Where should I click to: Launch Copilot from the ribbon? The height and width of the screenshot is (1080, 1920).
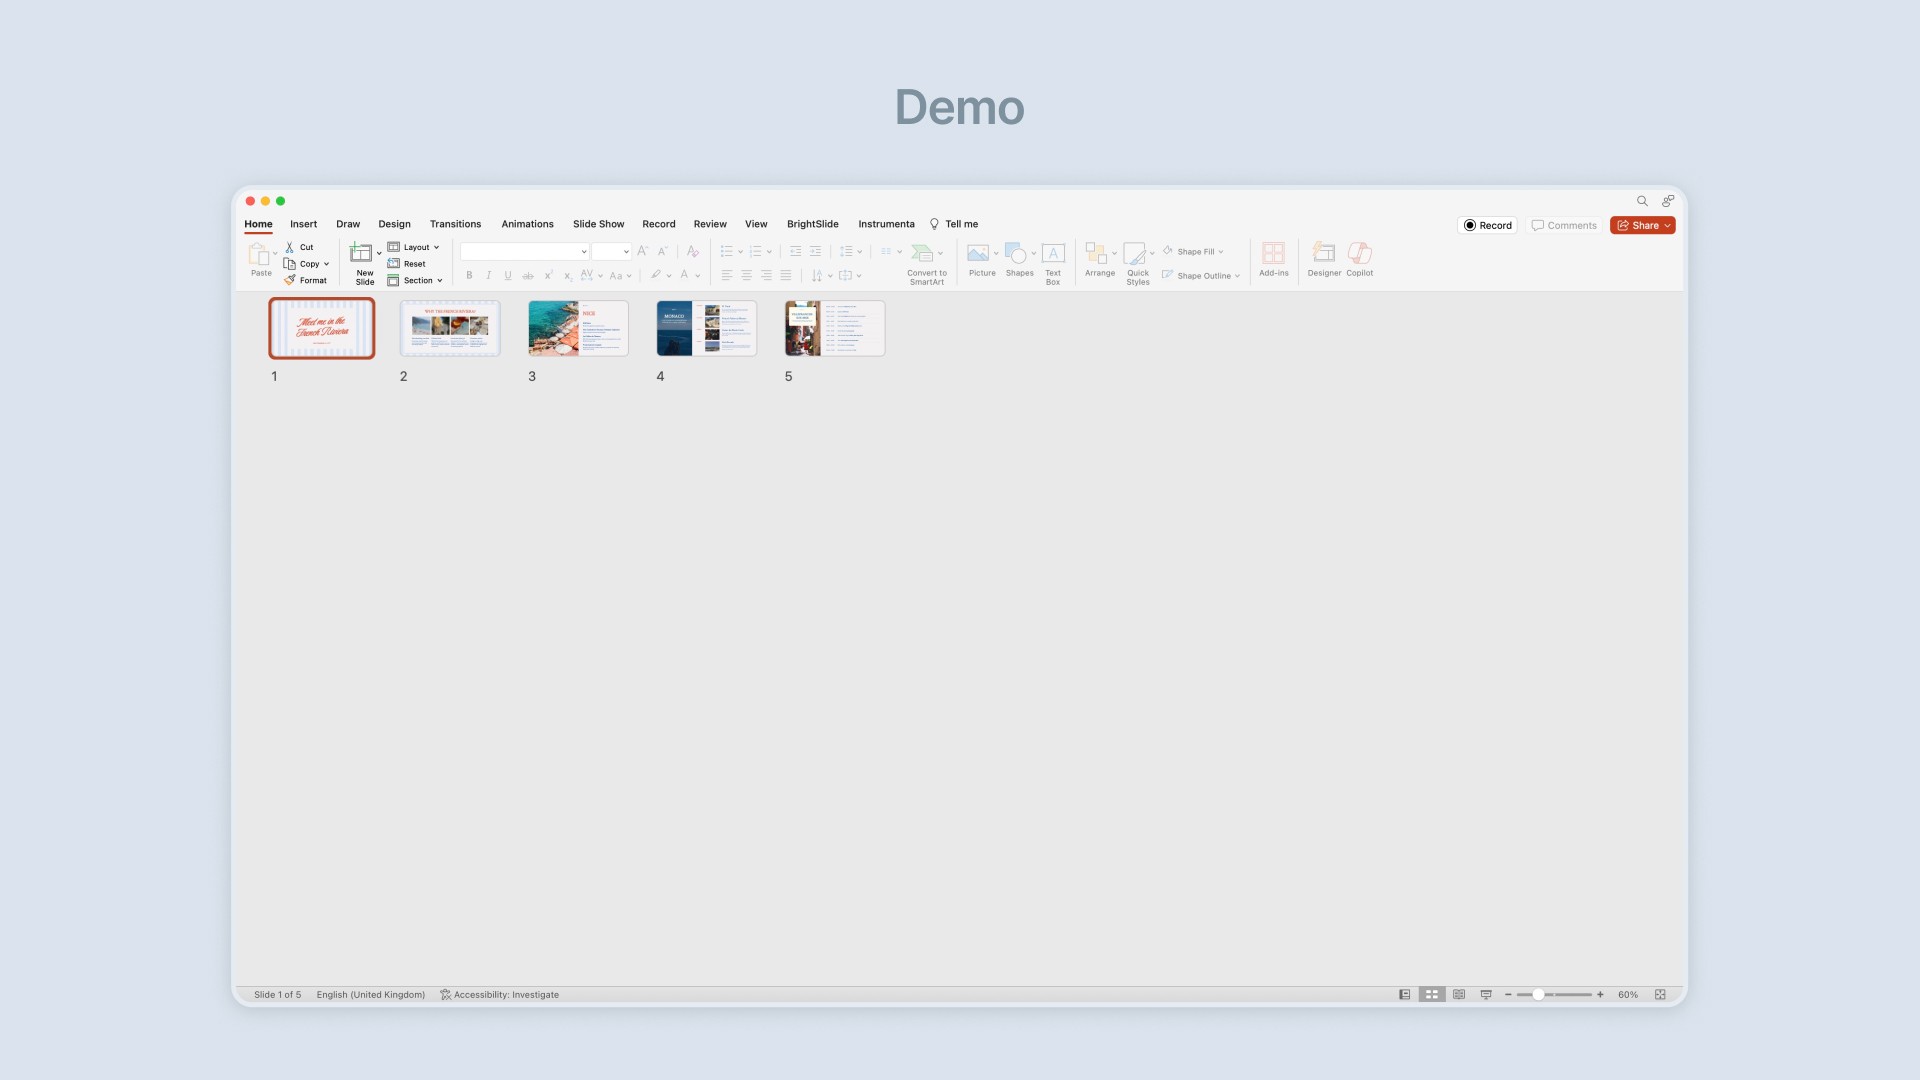pos(1359,254)
